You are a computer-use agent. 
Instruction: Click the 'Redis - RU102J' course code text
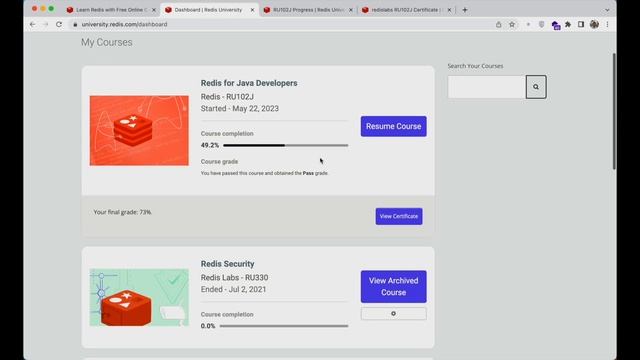pos(227,97)
